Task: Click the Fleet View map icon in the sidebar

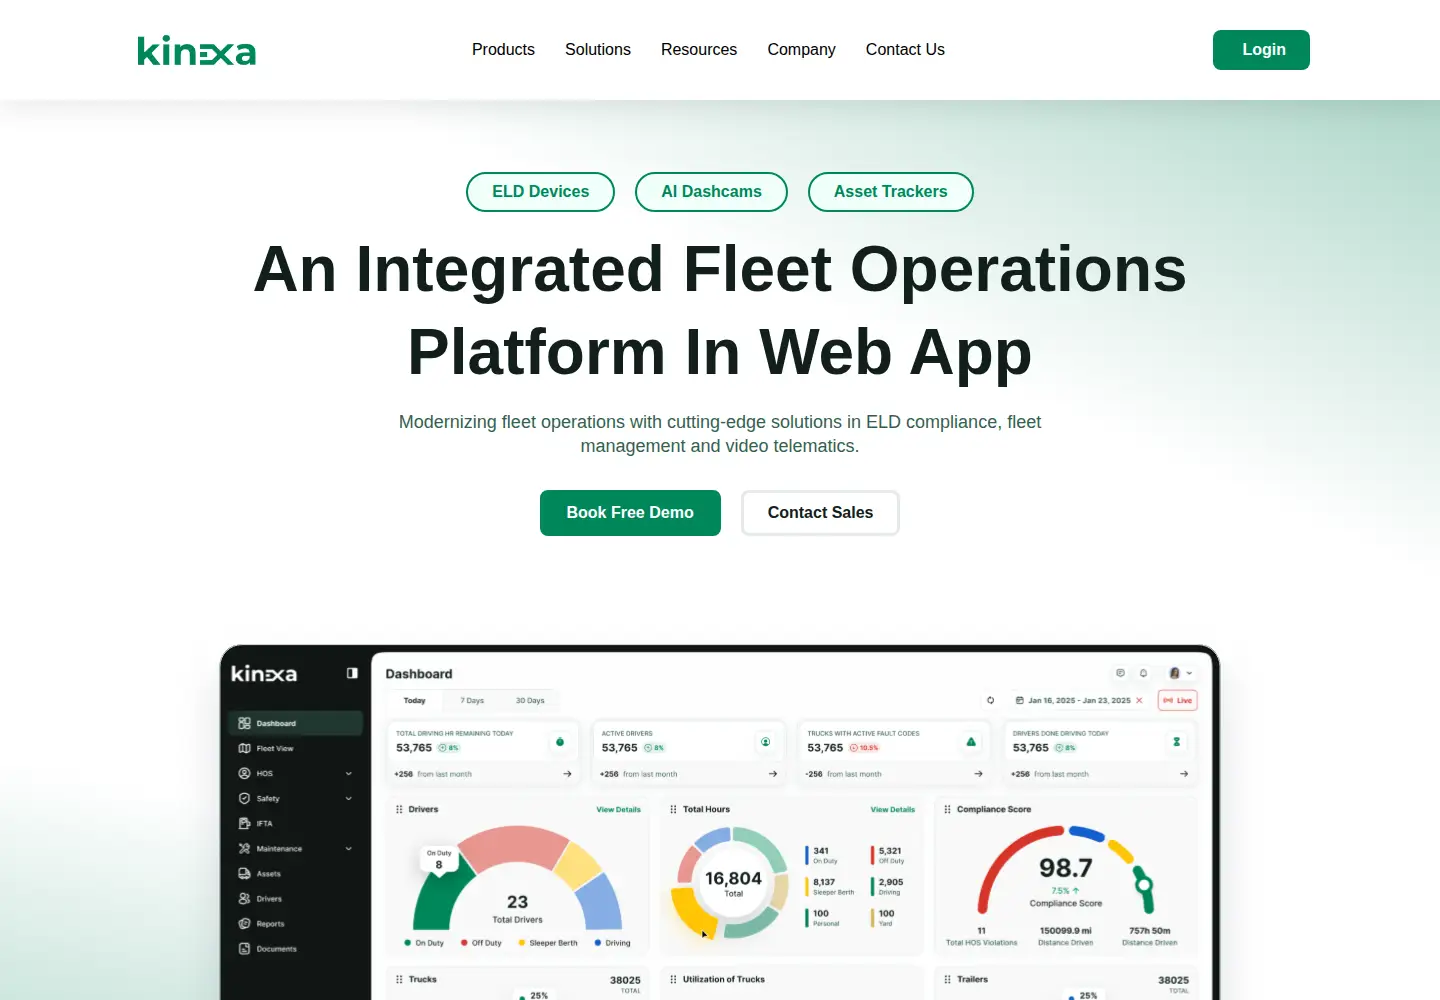Action: [x=244, y=748]
